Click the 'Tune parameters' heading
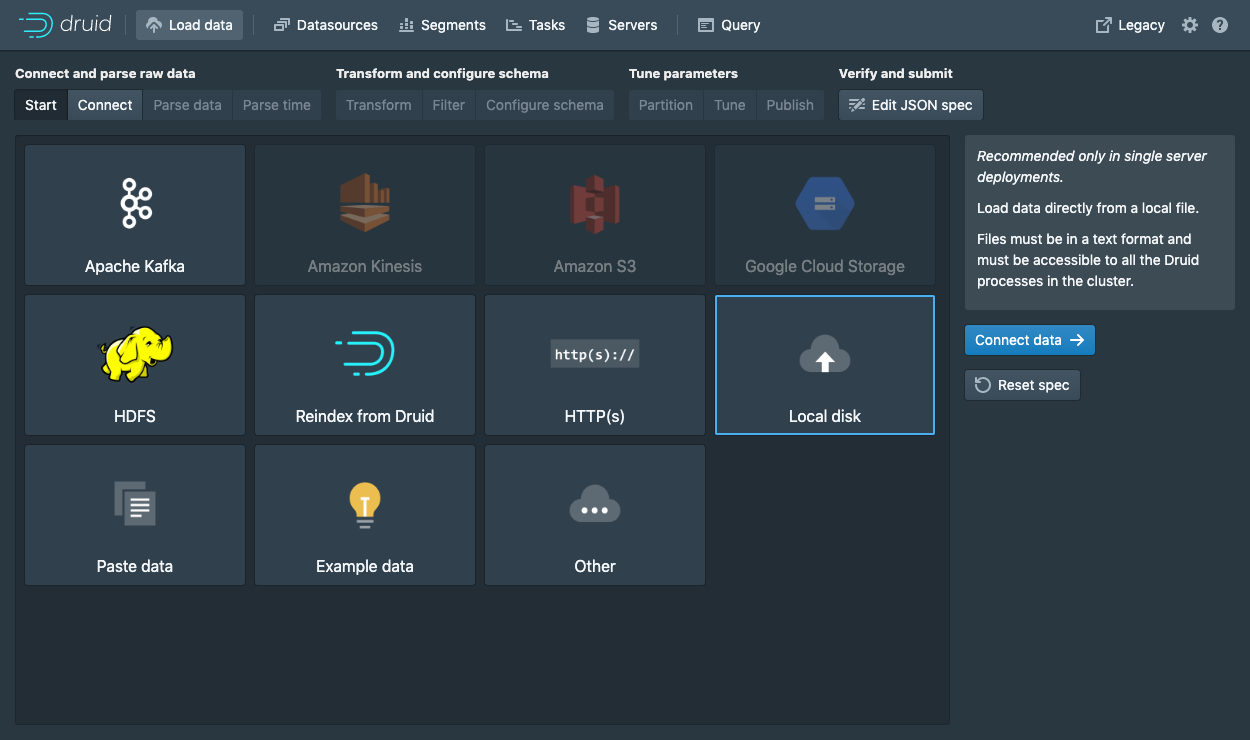The image size is (1250, 740). click(683, 73)
